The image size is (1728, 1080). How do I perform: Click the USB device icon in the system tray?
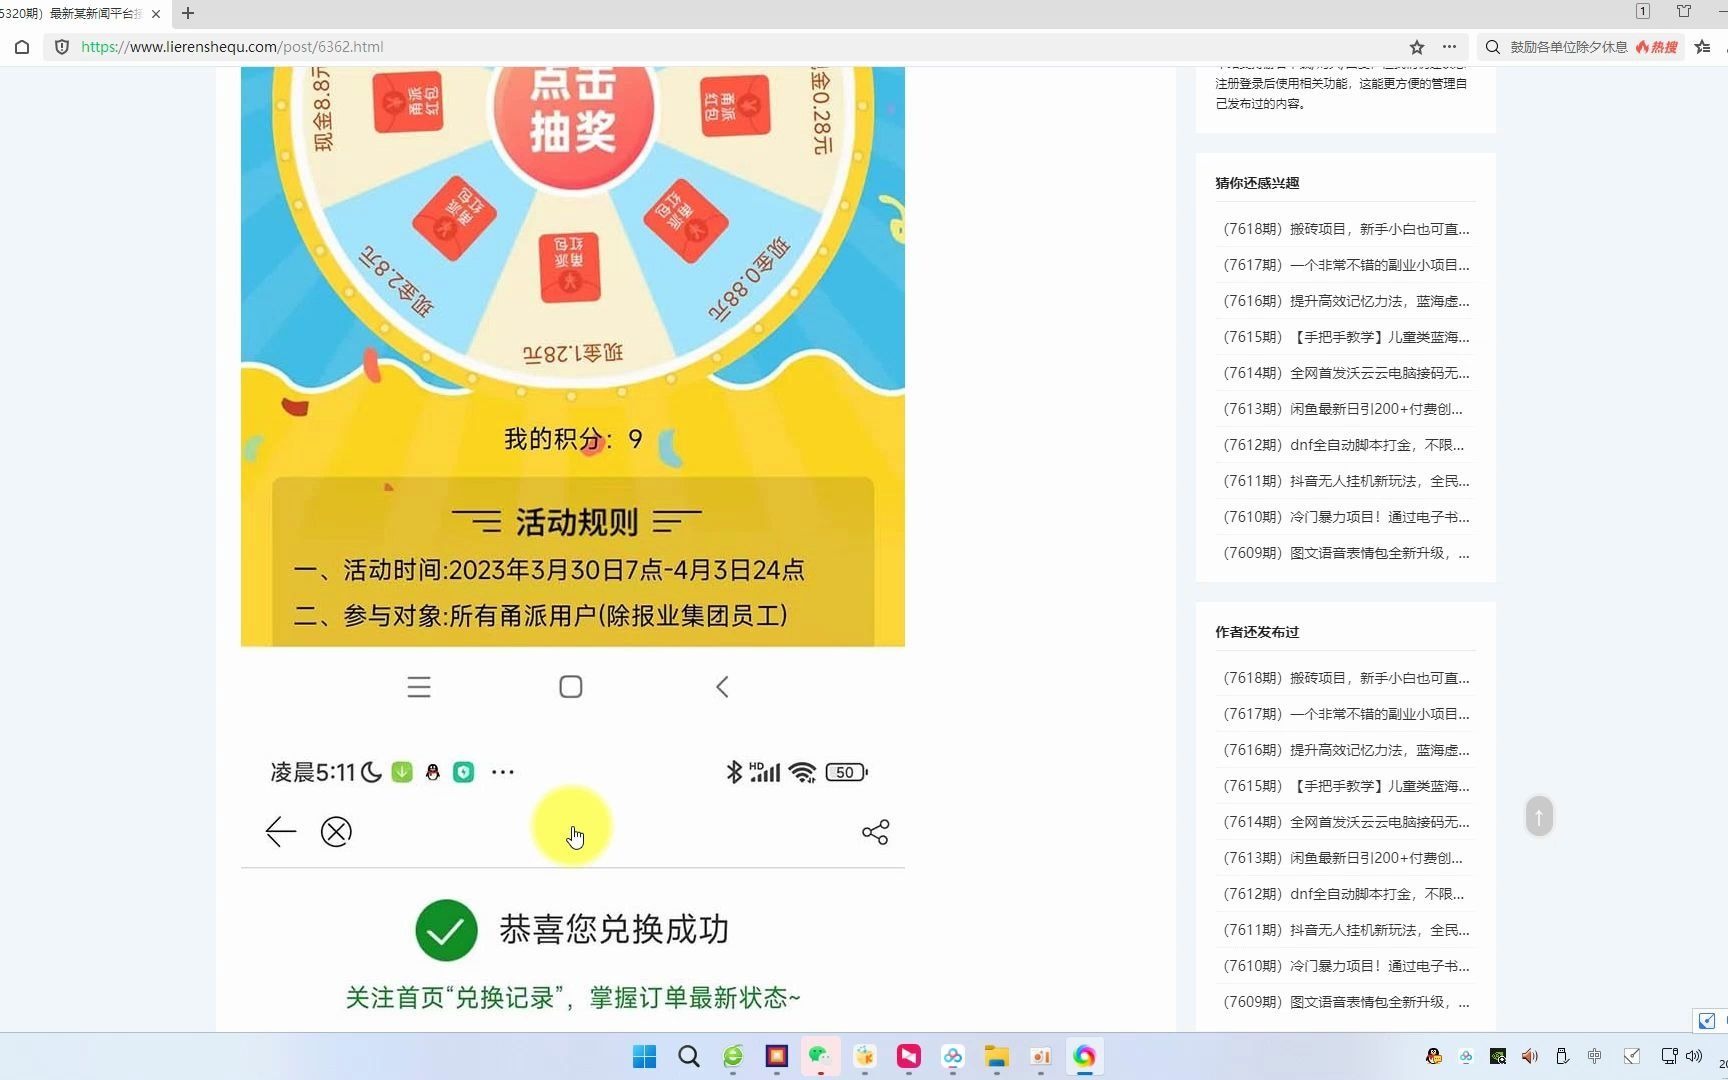(x=1562, y=1056)
